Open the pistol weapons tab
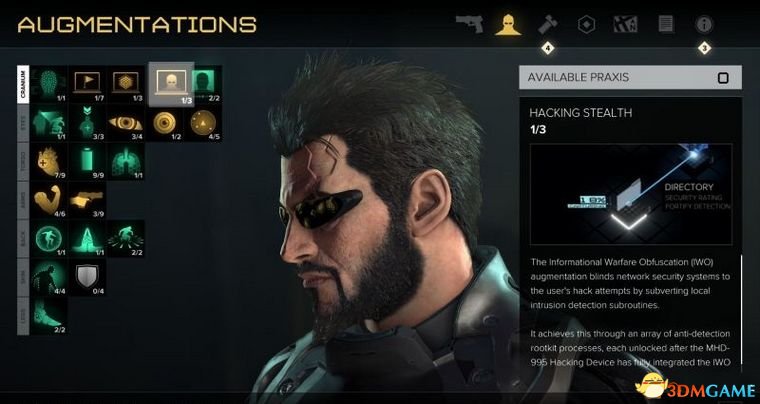The image size is (760, 404). pos(470,24)
